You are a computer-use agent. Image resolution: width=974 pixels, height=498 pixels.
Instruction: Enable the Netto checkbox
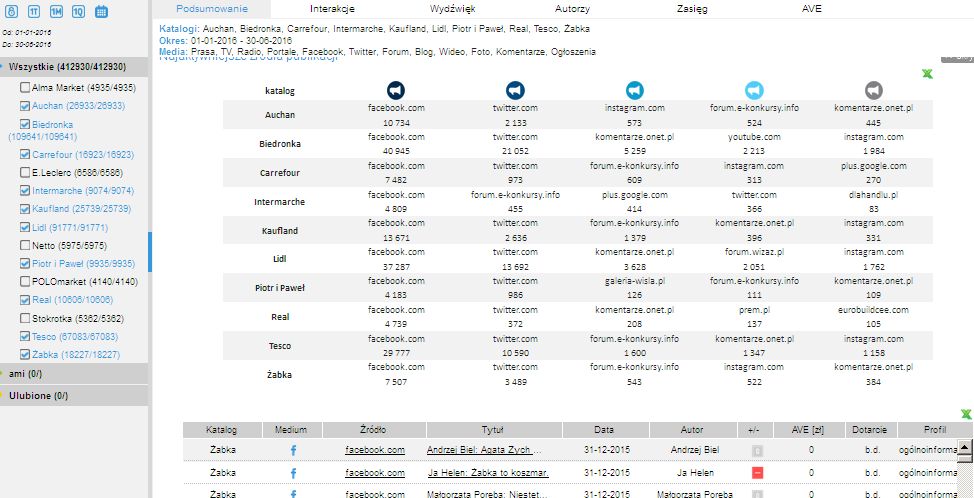[25, 245]
